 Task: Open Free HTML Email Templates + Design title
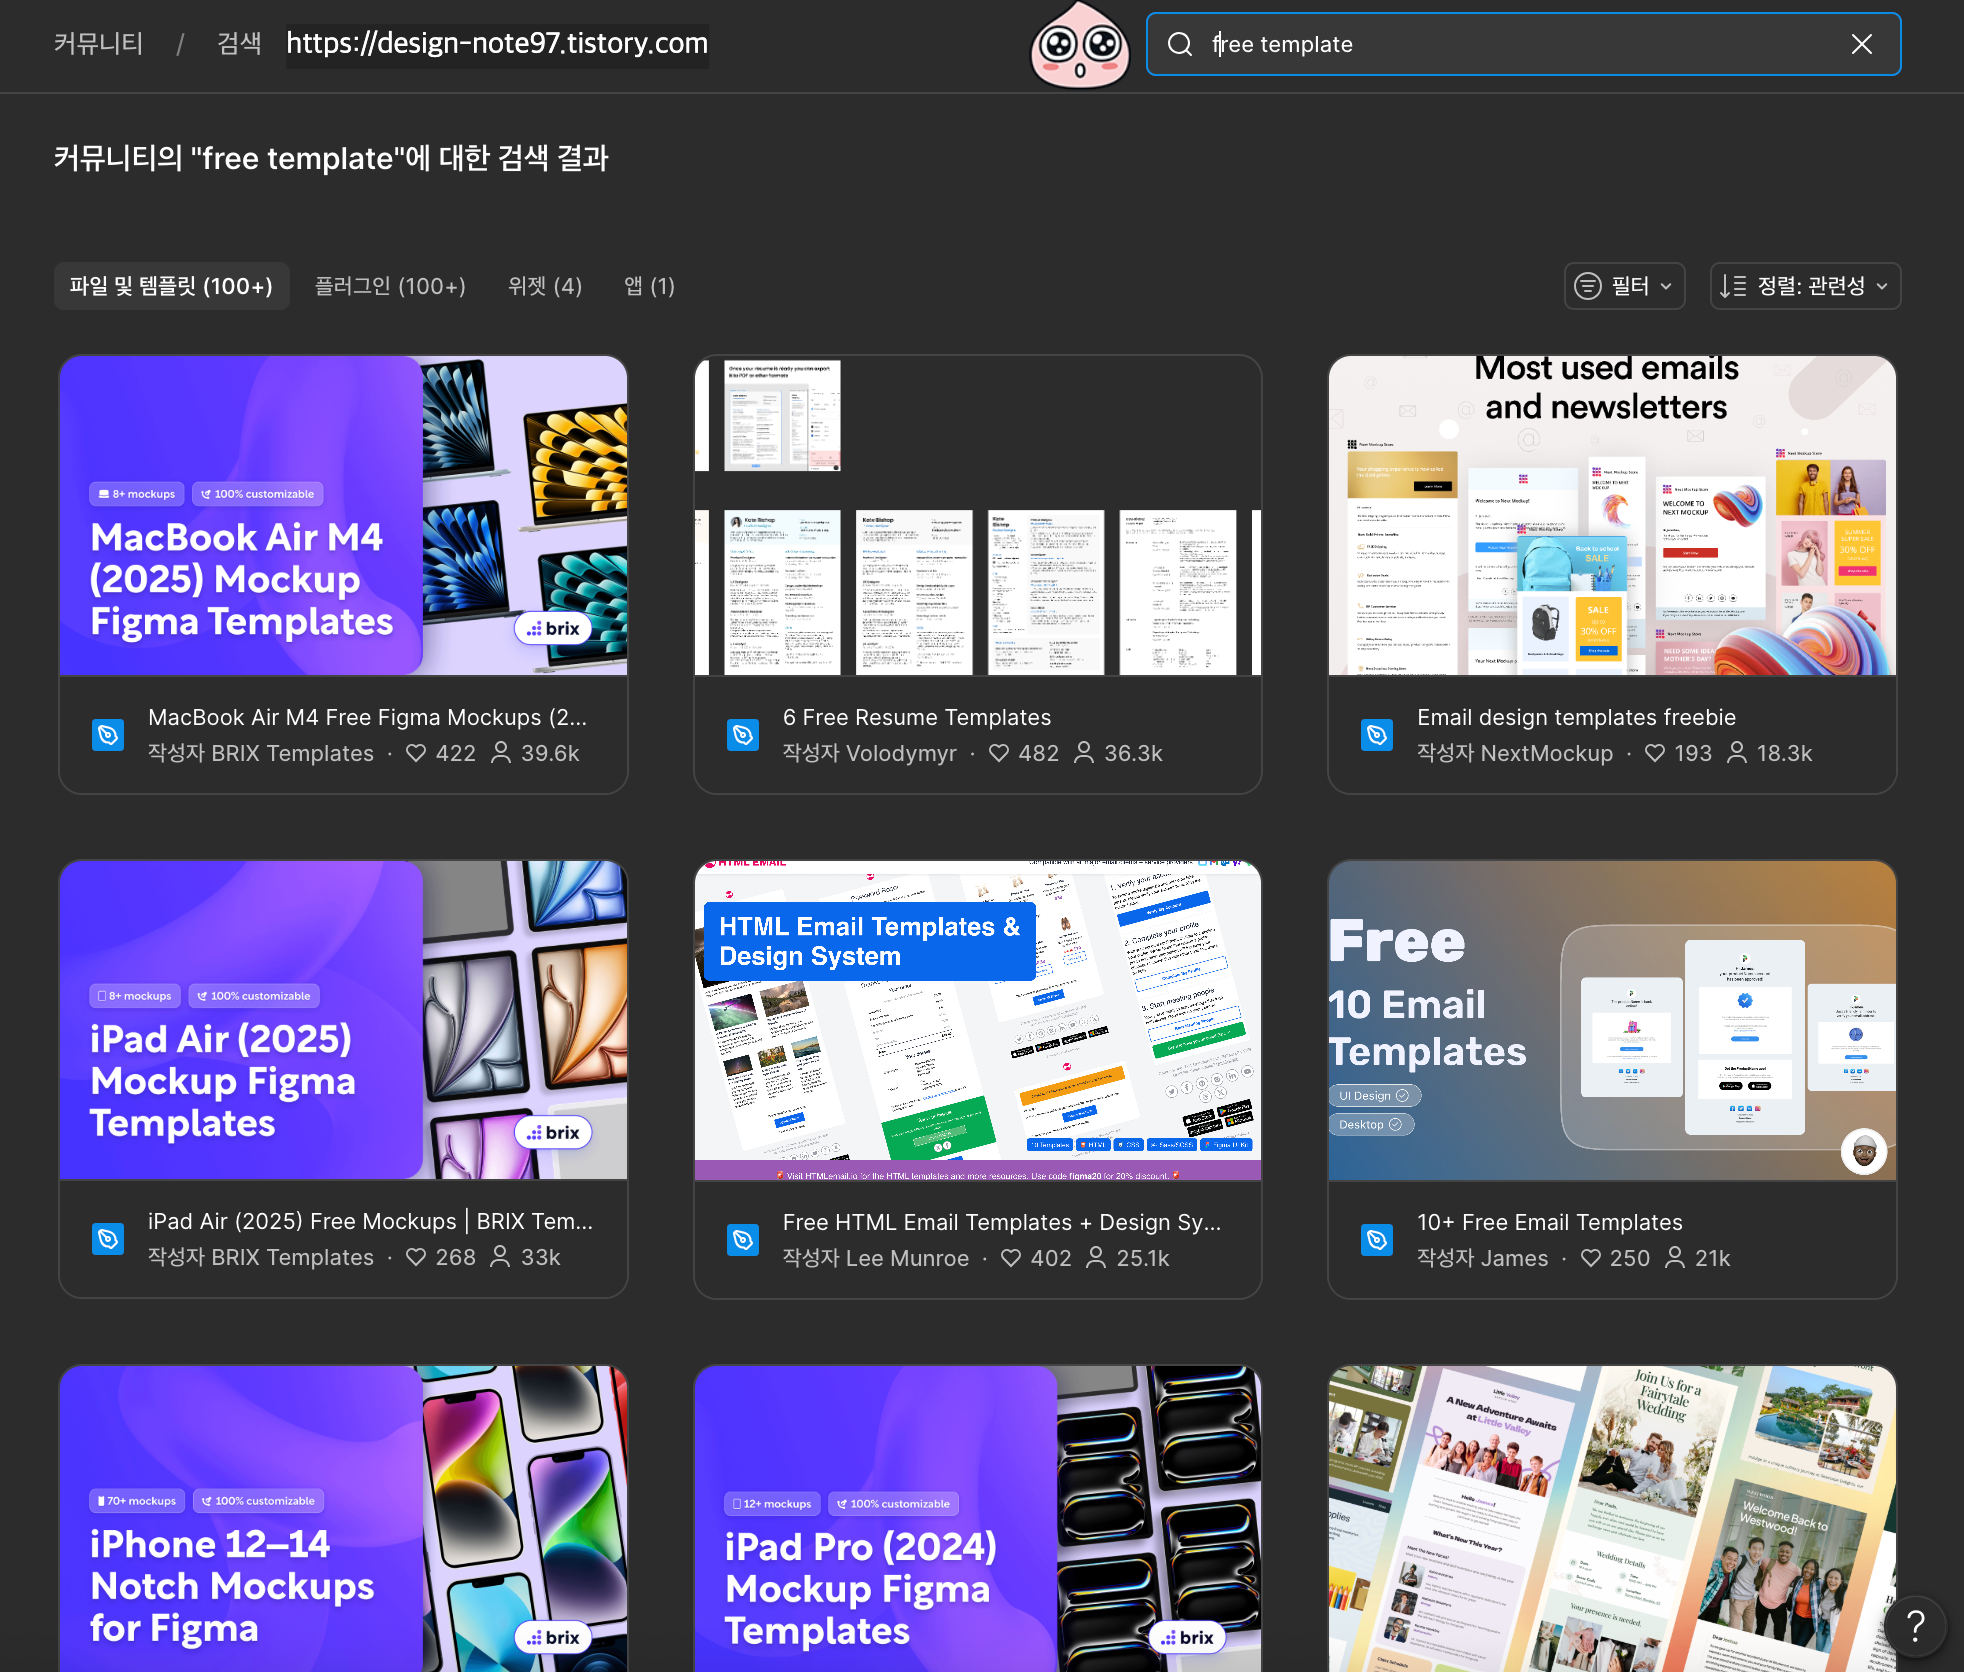(1002, 1222)
